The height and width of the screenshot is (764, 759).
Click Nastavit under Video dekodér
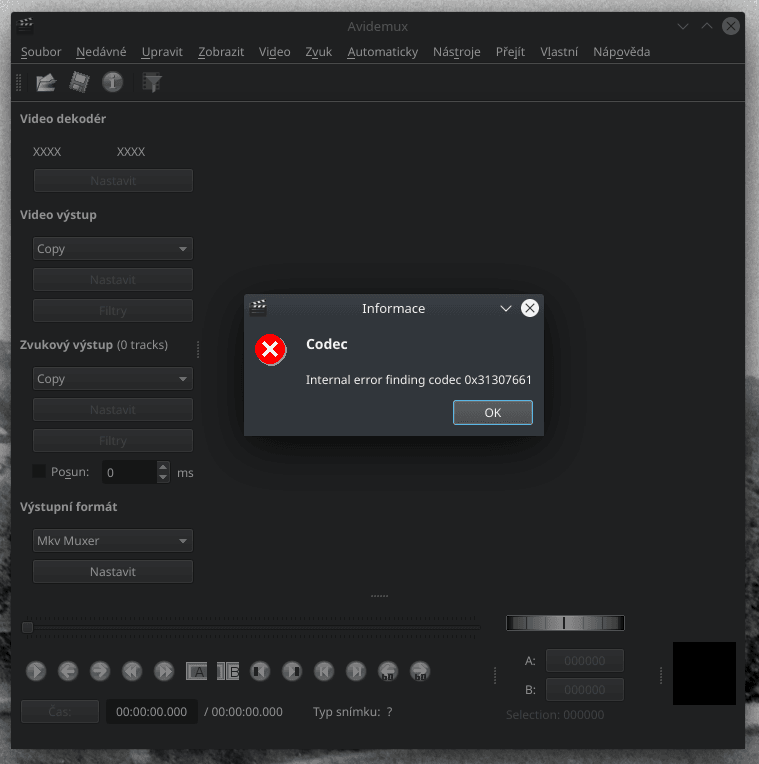[x=113, y=180]
